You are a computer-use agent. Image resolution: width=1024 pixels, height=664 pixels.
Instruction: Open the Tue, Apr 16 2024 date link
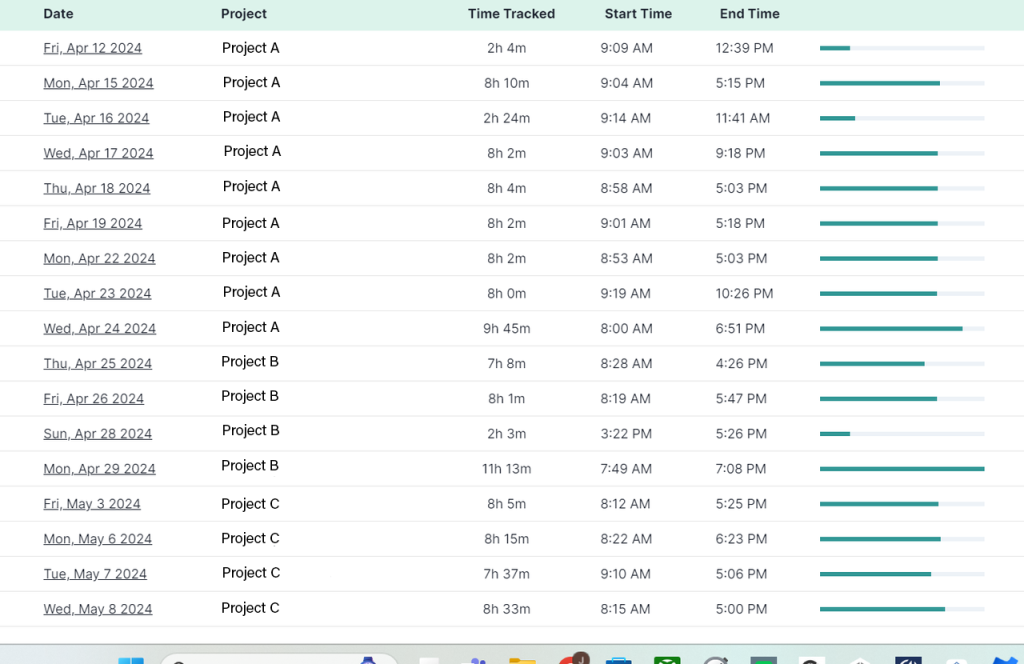[x=96, y=118]
